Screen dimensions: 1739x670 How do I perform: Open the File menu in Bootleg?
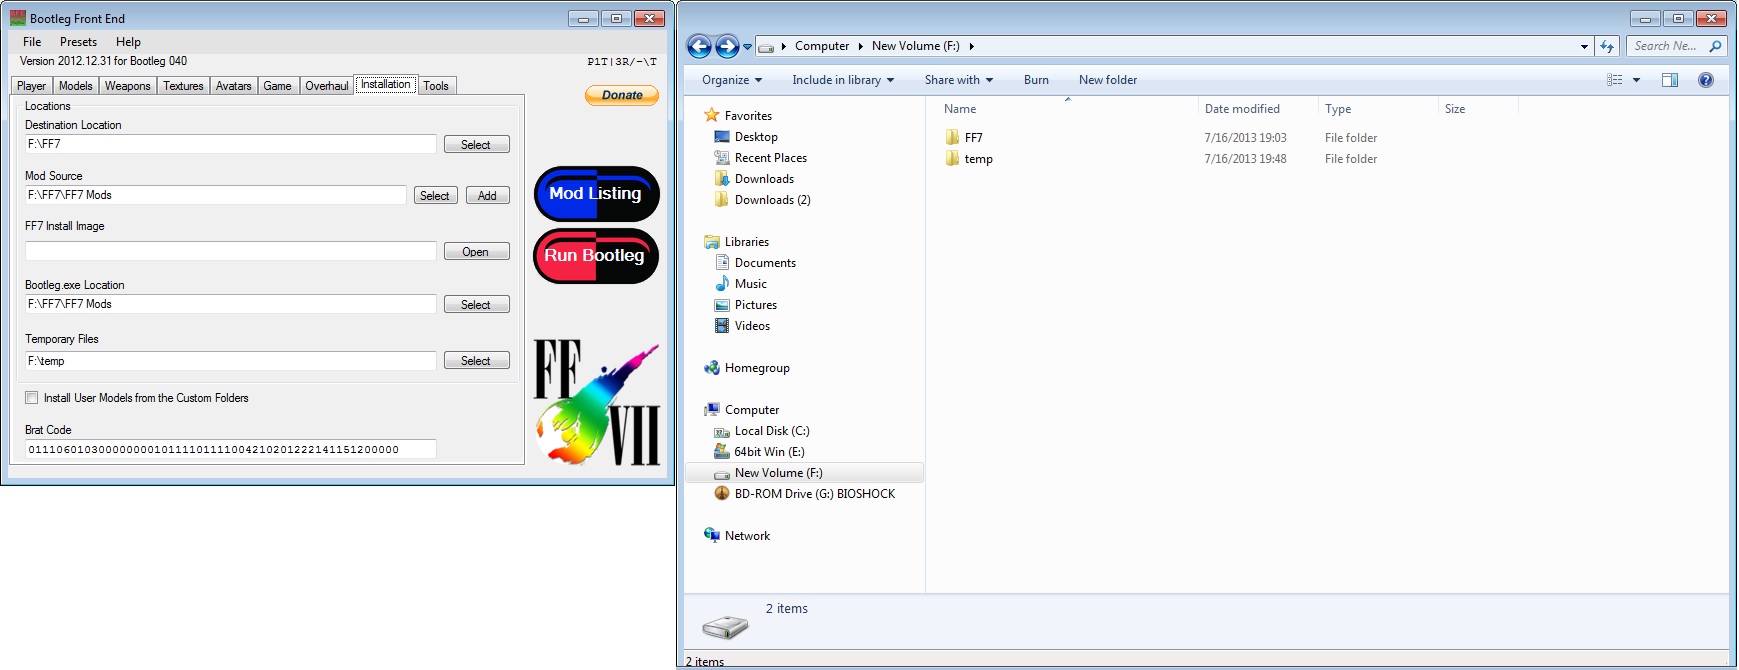point(32,42)
